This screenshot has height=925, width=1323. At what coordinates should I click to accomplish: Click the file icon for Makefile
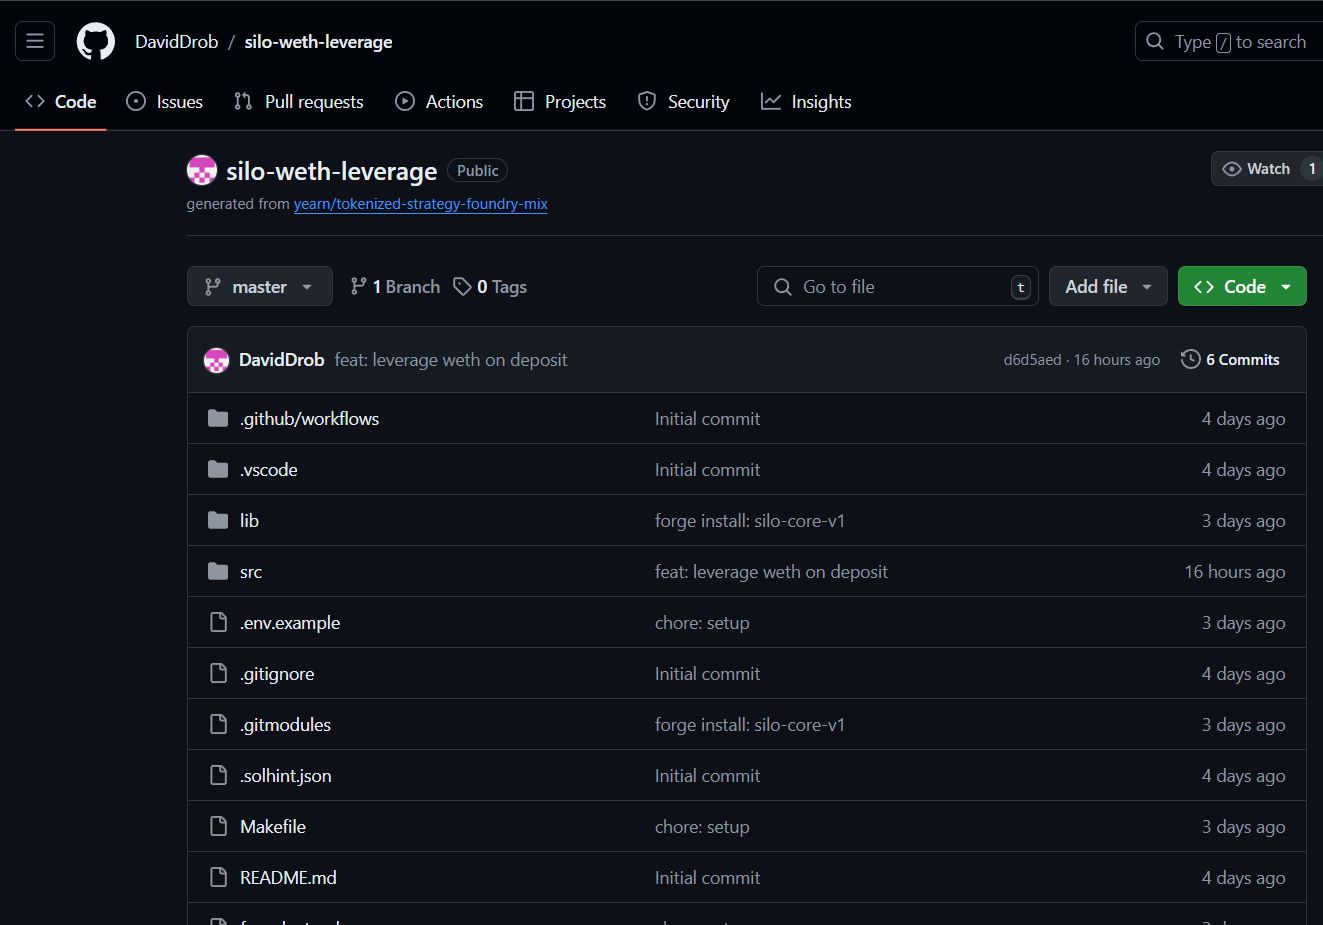coord(218,826)
